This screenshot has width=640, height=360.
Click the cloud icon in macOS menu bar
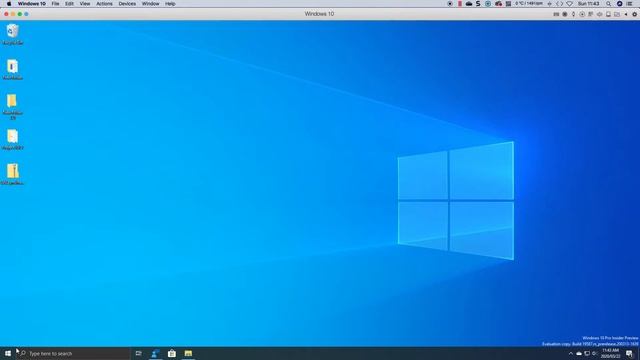469,4
